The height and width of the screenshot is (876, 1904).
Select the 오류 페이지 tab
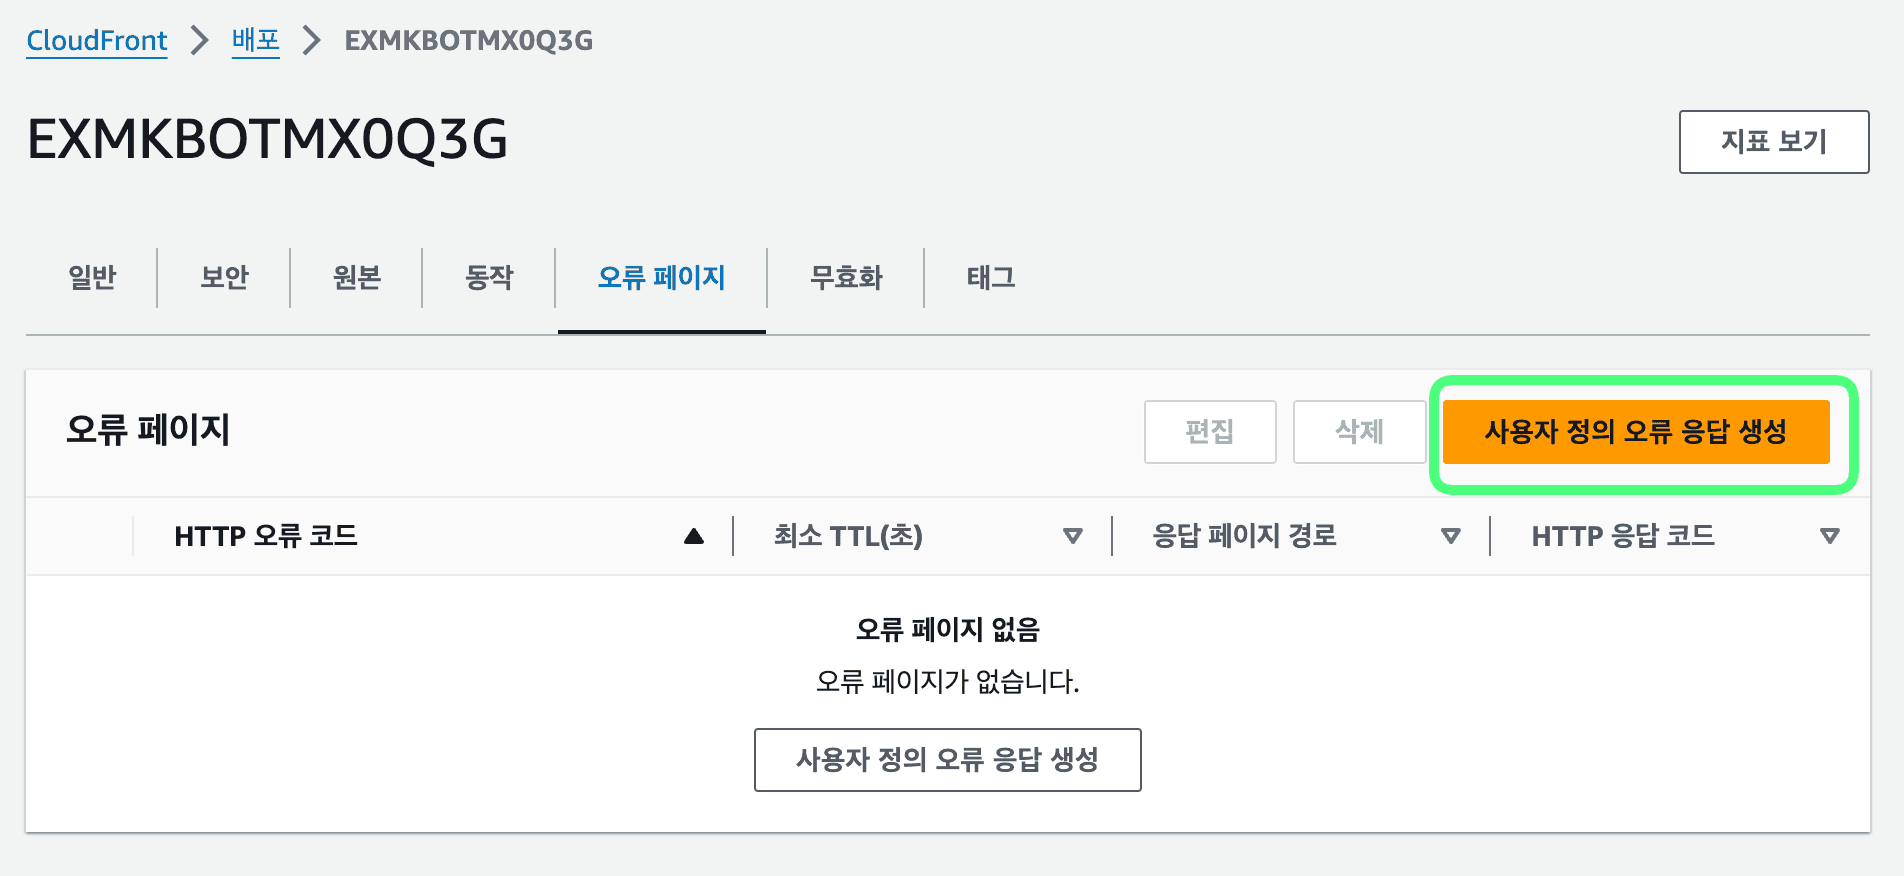point(661,277)
